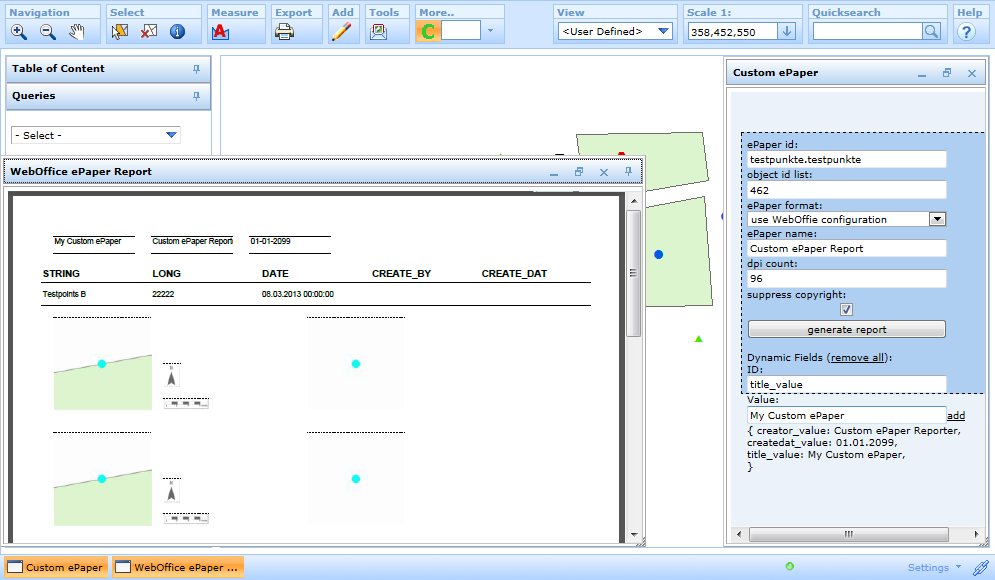This screenshot has width=995, height=580.
Task: Select the Zoom Out tool
Action: (46, 31)
